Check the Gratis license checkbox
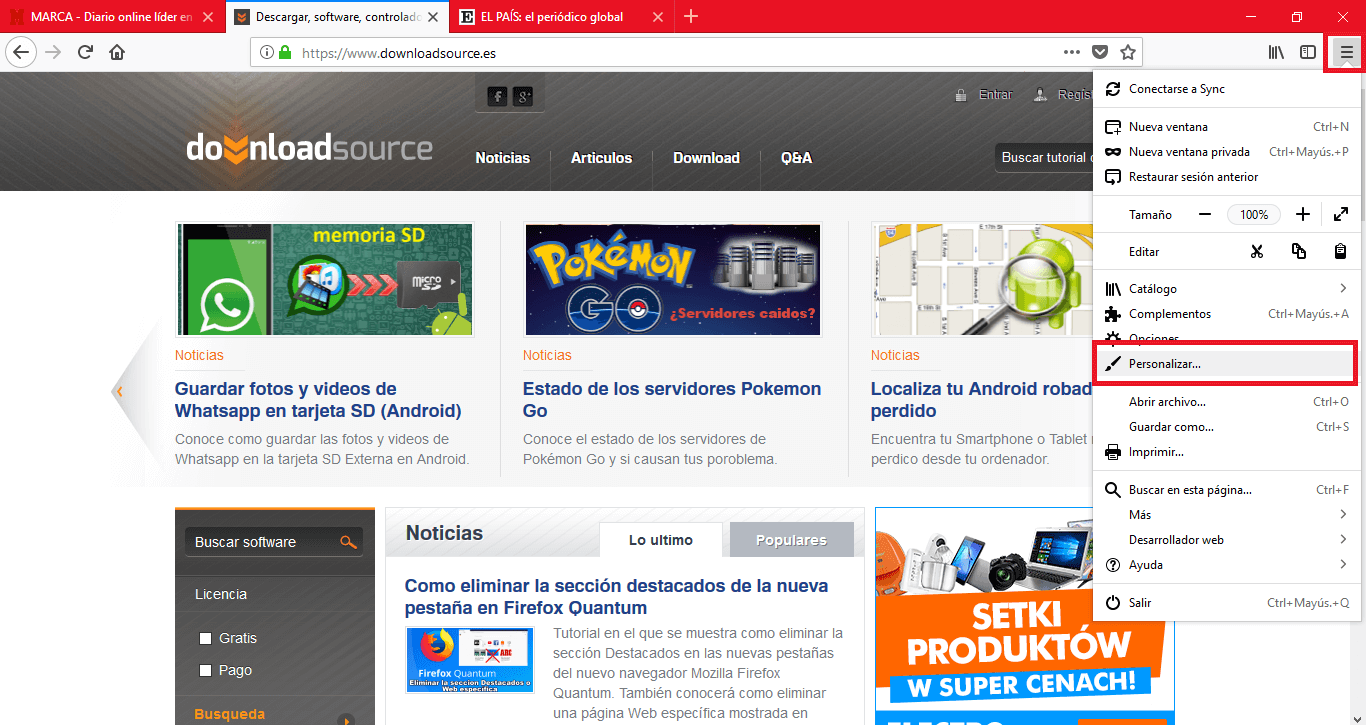 [206, 638]
